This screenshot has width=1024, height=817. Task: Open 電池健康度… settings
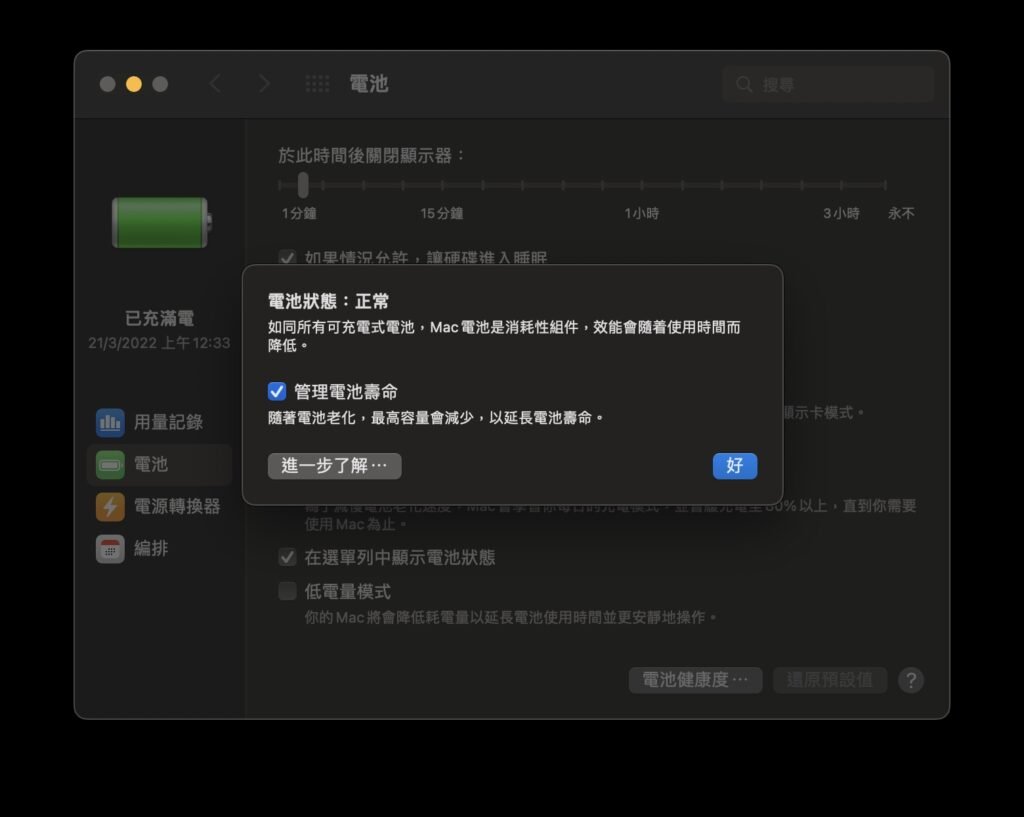(x=695, y=680)
